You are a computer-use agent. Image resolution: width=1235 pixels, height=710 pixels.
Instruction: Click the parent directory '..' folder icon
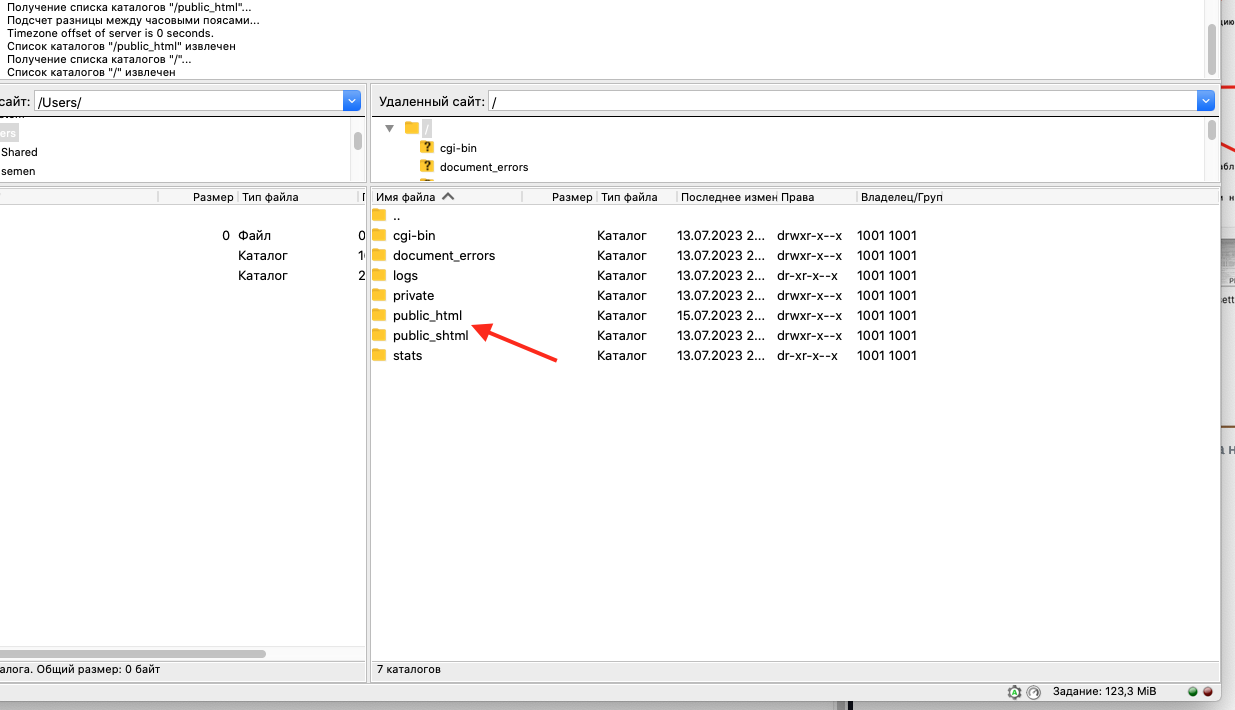379,215
